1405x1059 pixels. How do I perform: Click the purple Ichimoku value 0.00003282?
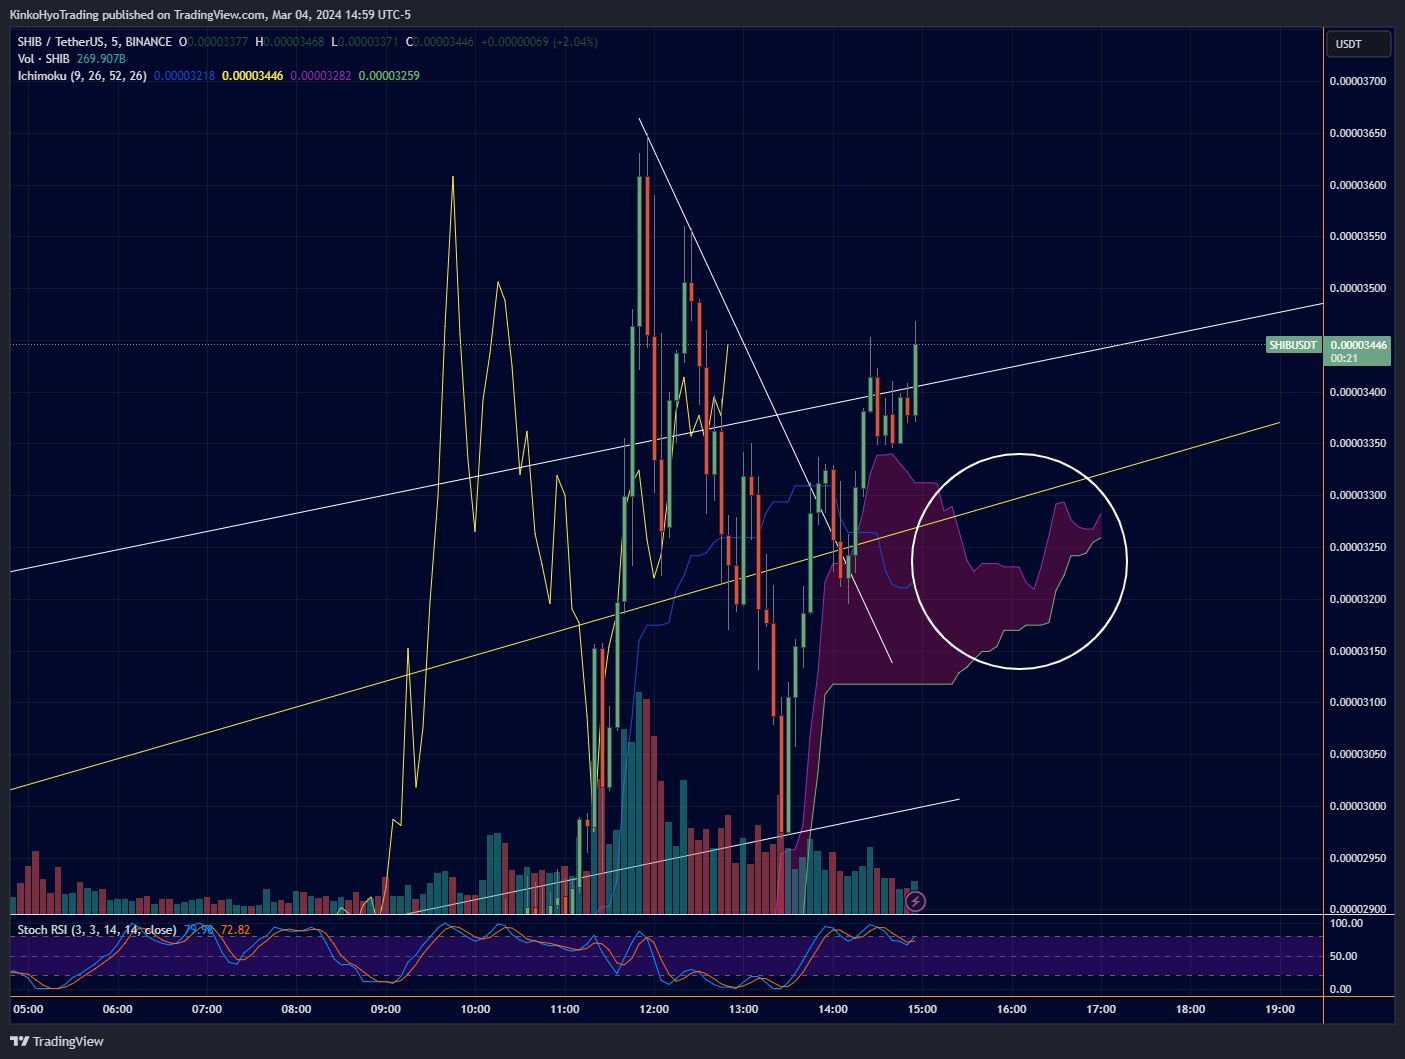[x=321, y=76]
